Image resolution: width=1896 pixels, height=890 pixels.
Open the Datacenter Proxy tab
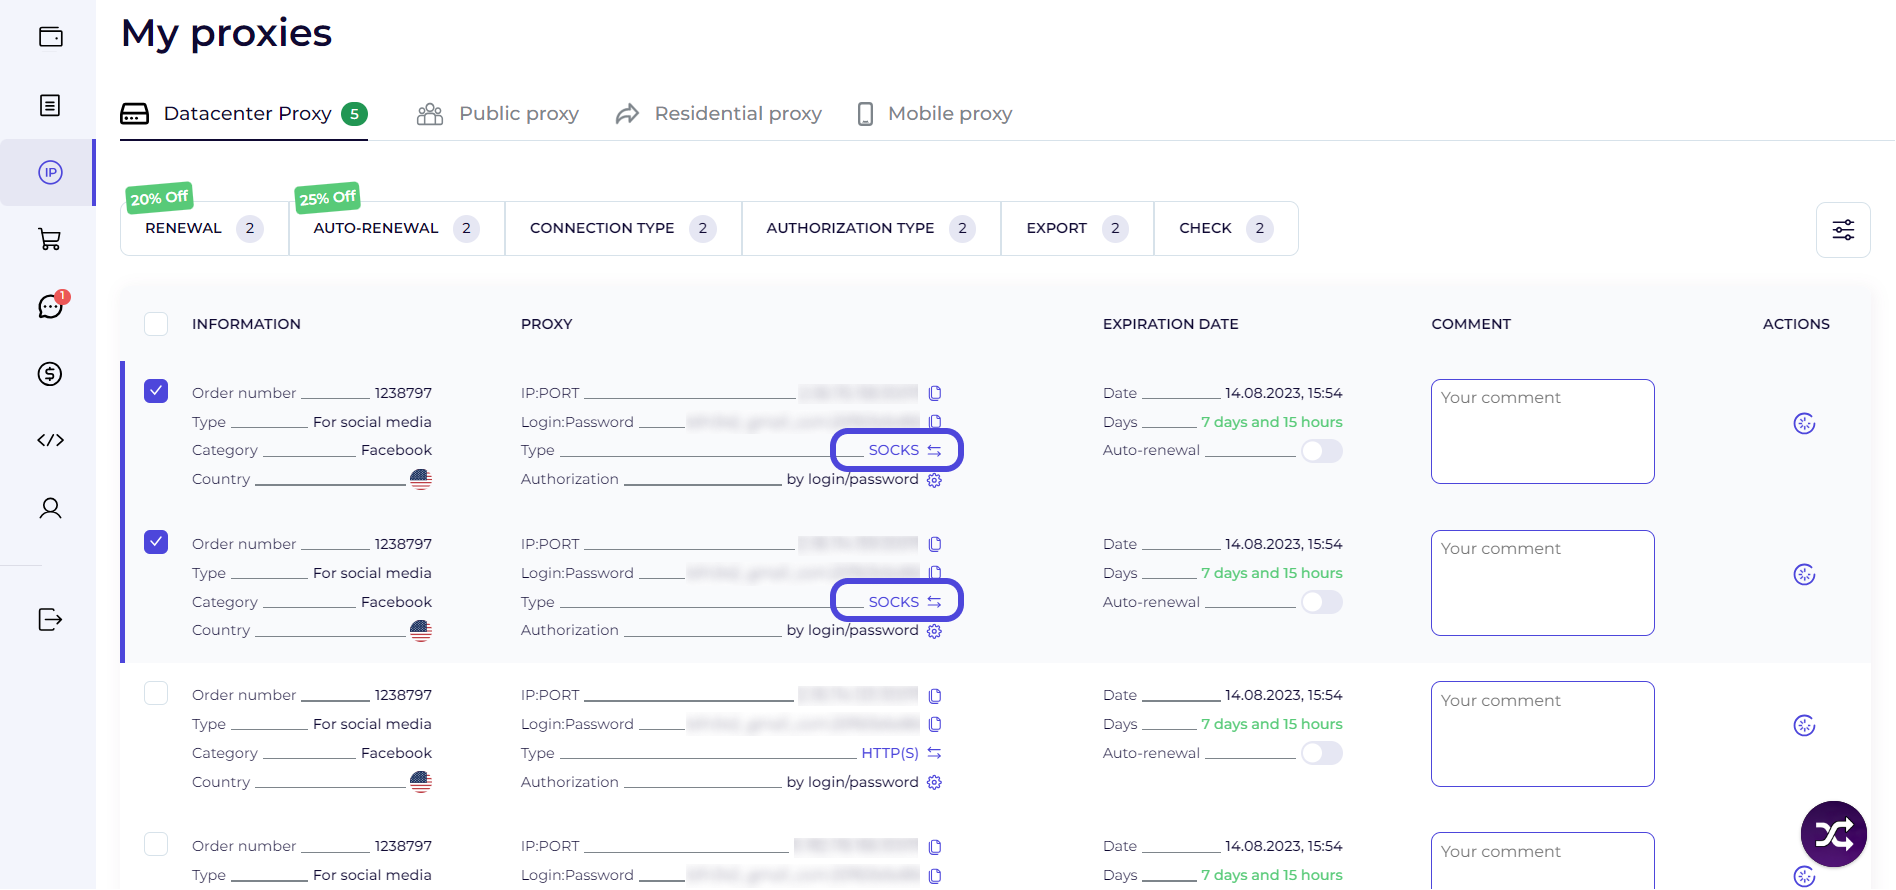[x=244, y=114]
